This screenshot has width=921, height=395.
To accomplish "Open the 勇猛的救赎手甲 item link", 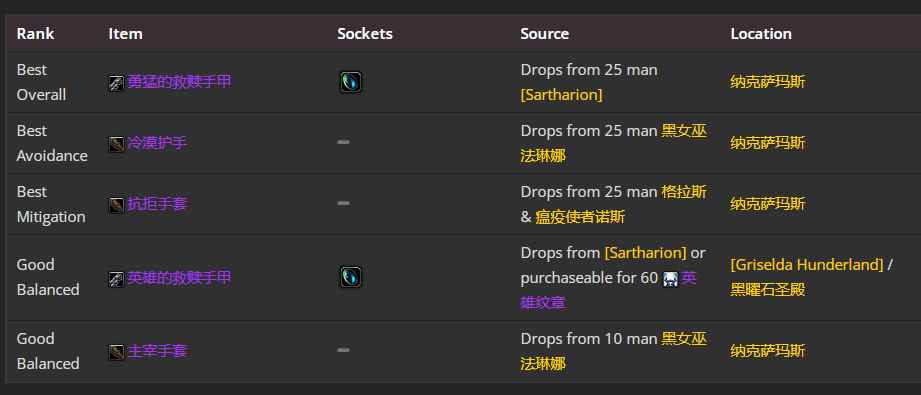I will click(180, 82).
